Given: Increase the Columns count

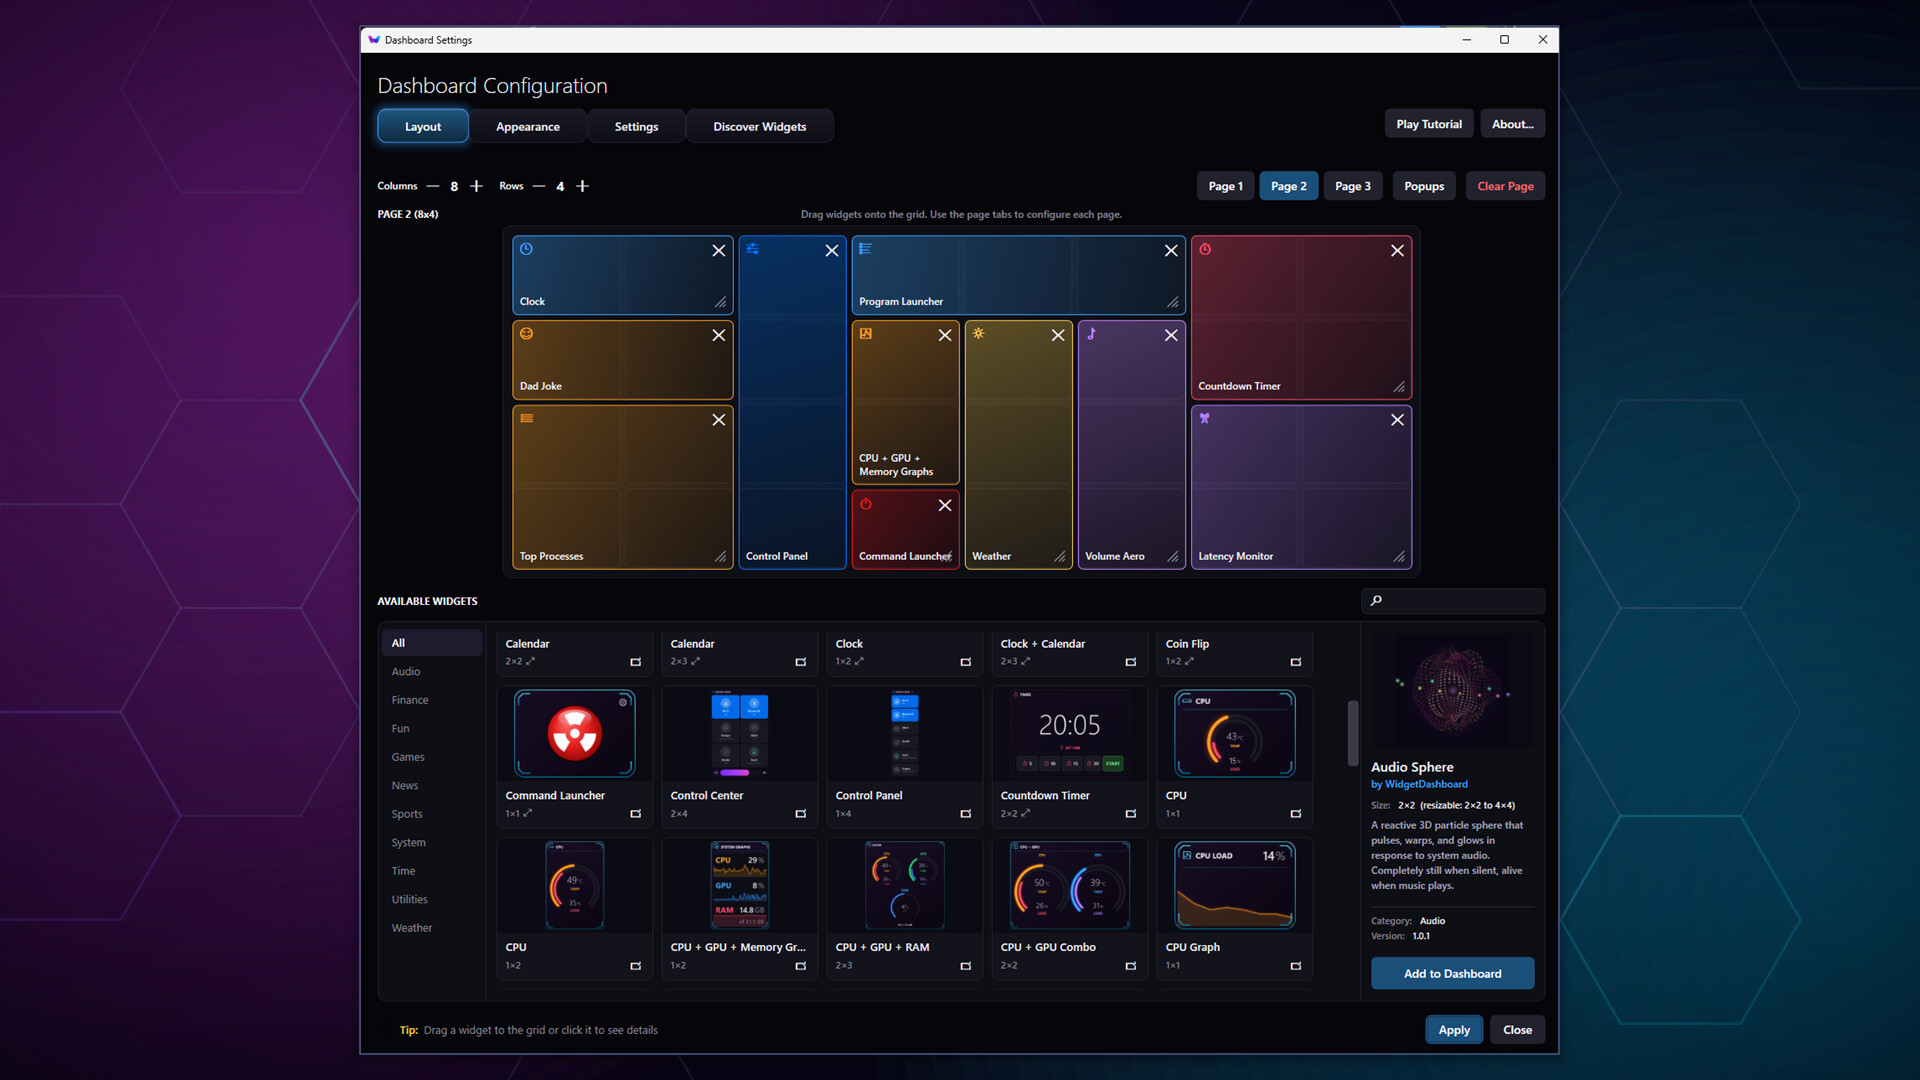Looking at the screenshot, I should coord(476,186).
